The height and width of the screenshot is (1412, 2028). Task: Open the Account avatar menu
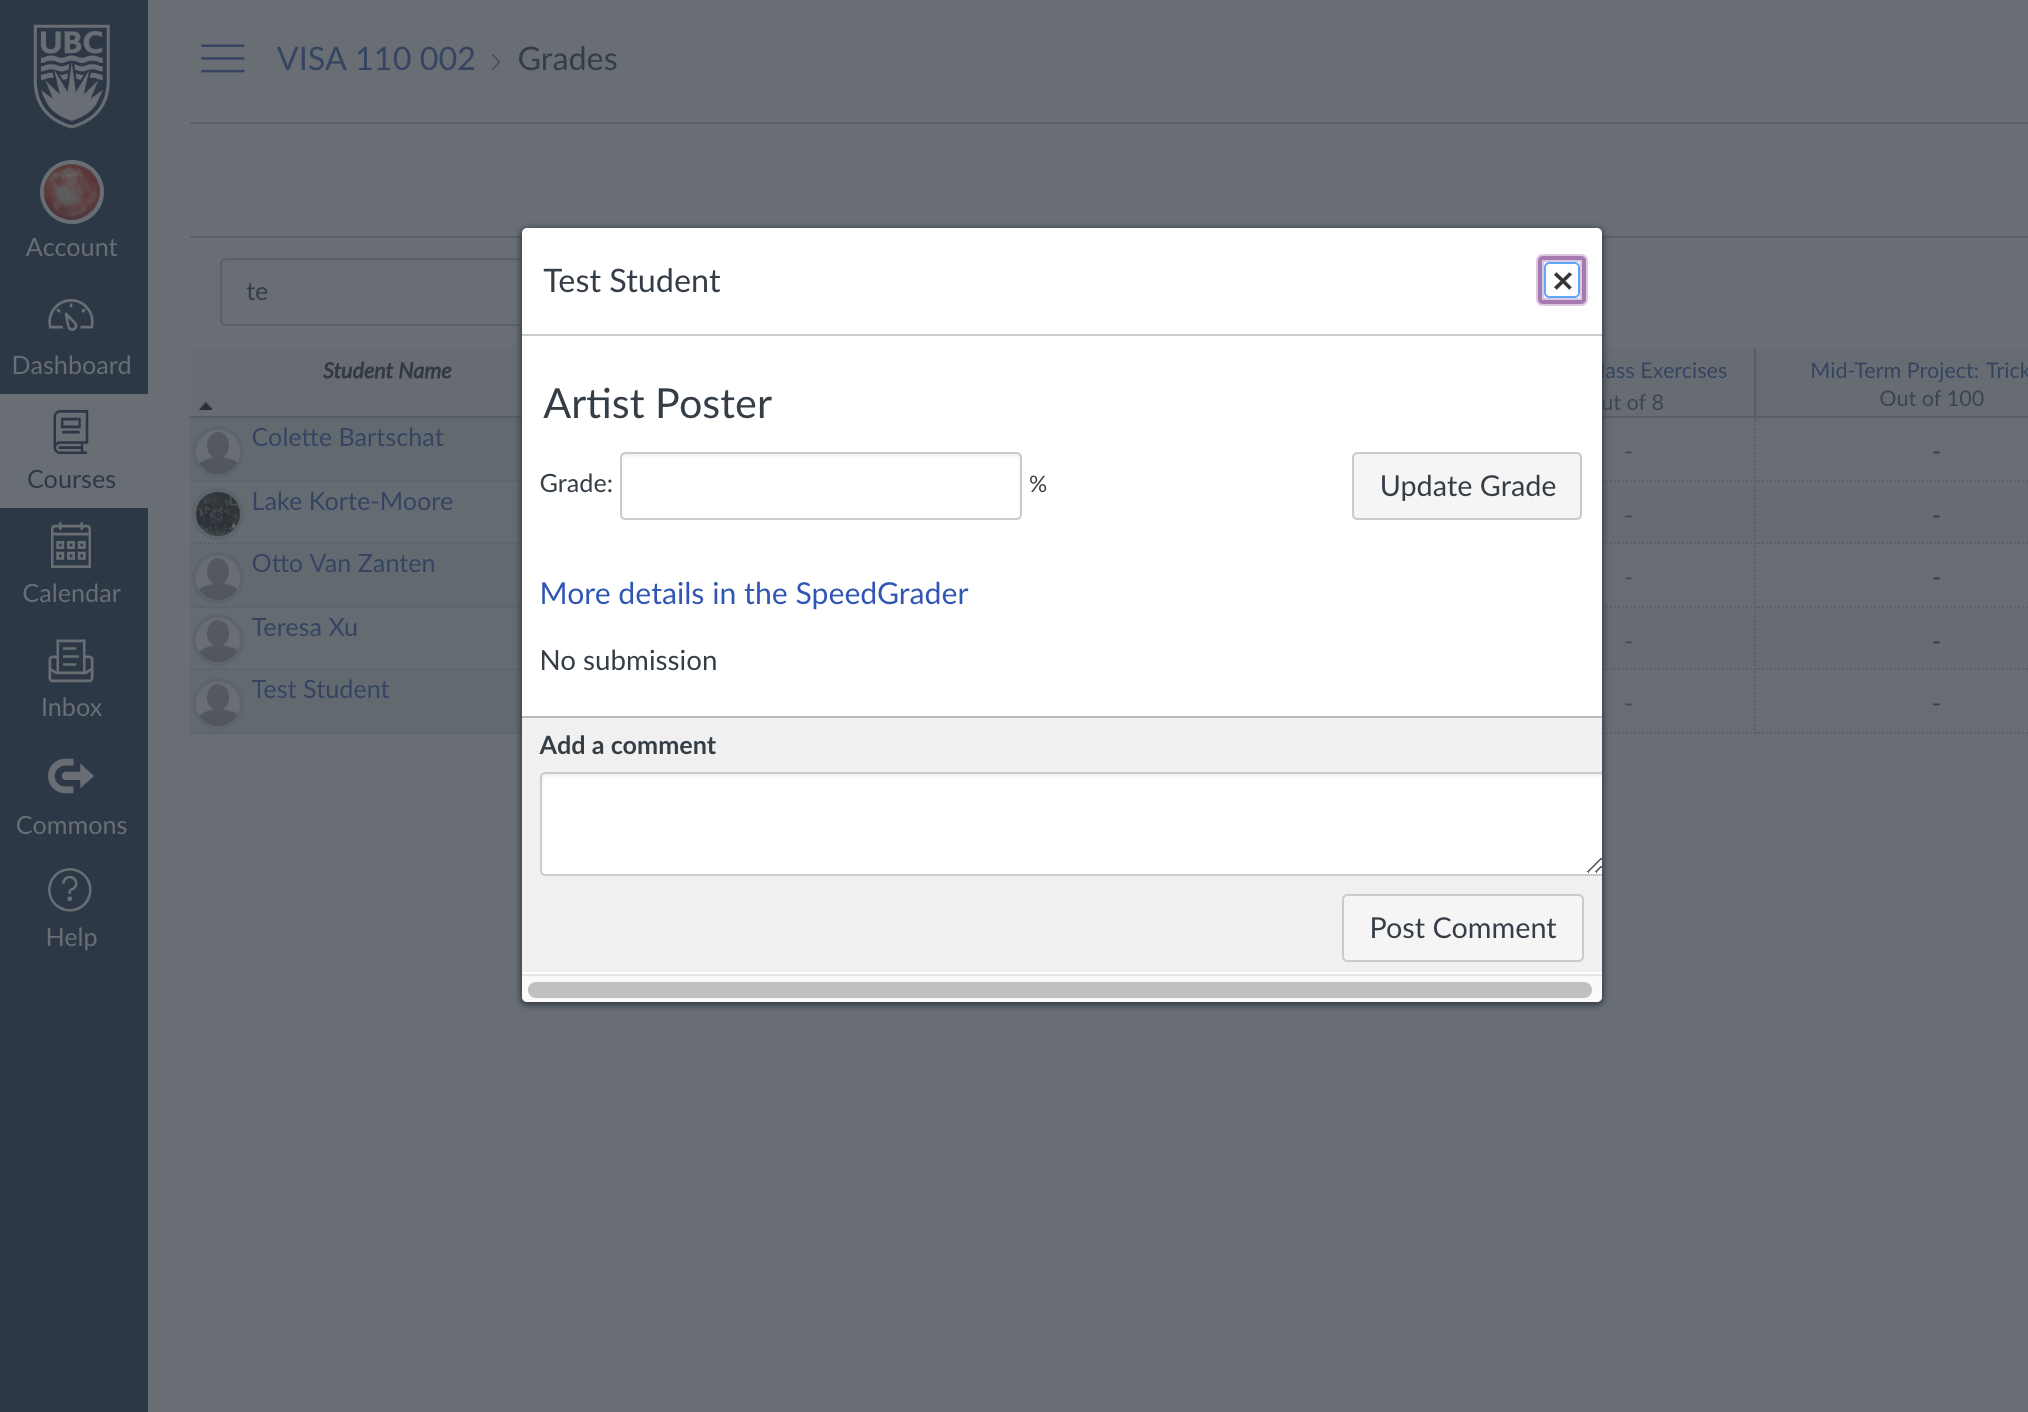71,193
